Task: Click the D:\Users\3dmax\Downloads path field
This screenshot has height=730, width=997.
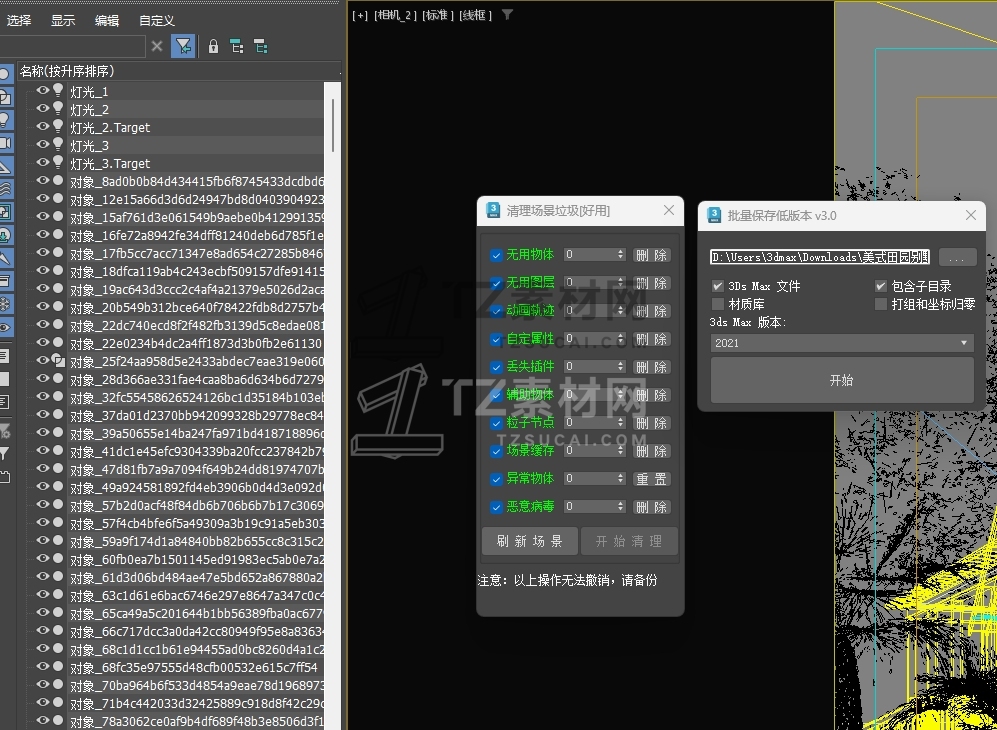Action: click(821, 257)
